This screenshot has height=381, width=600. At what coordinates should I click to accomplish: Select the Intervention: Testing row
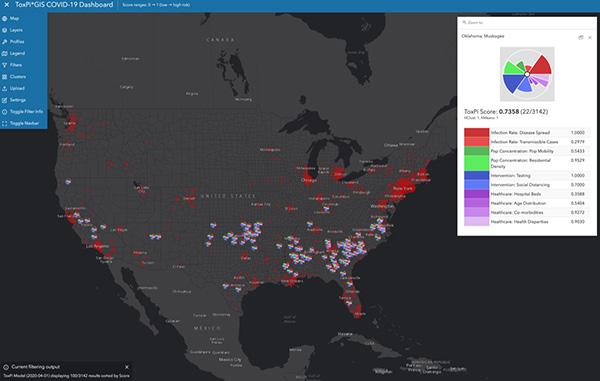[x=527, y=176]
